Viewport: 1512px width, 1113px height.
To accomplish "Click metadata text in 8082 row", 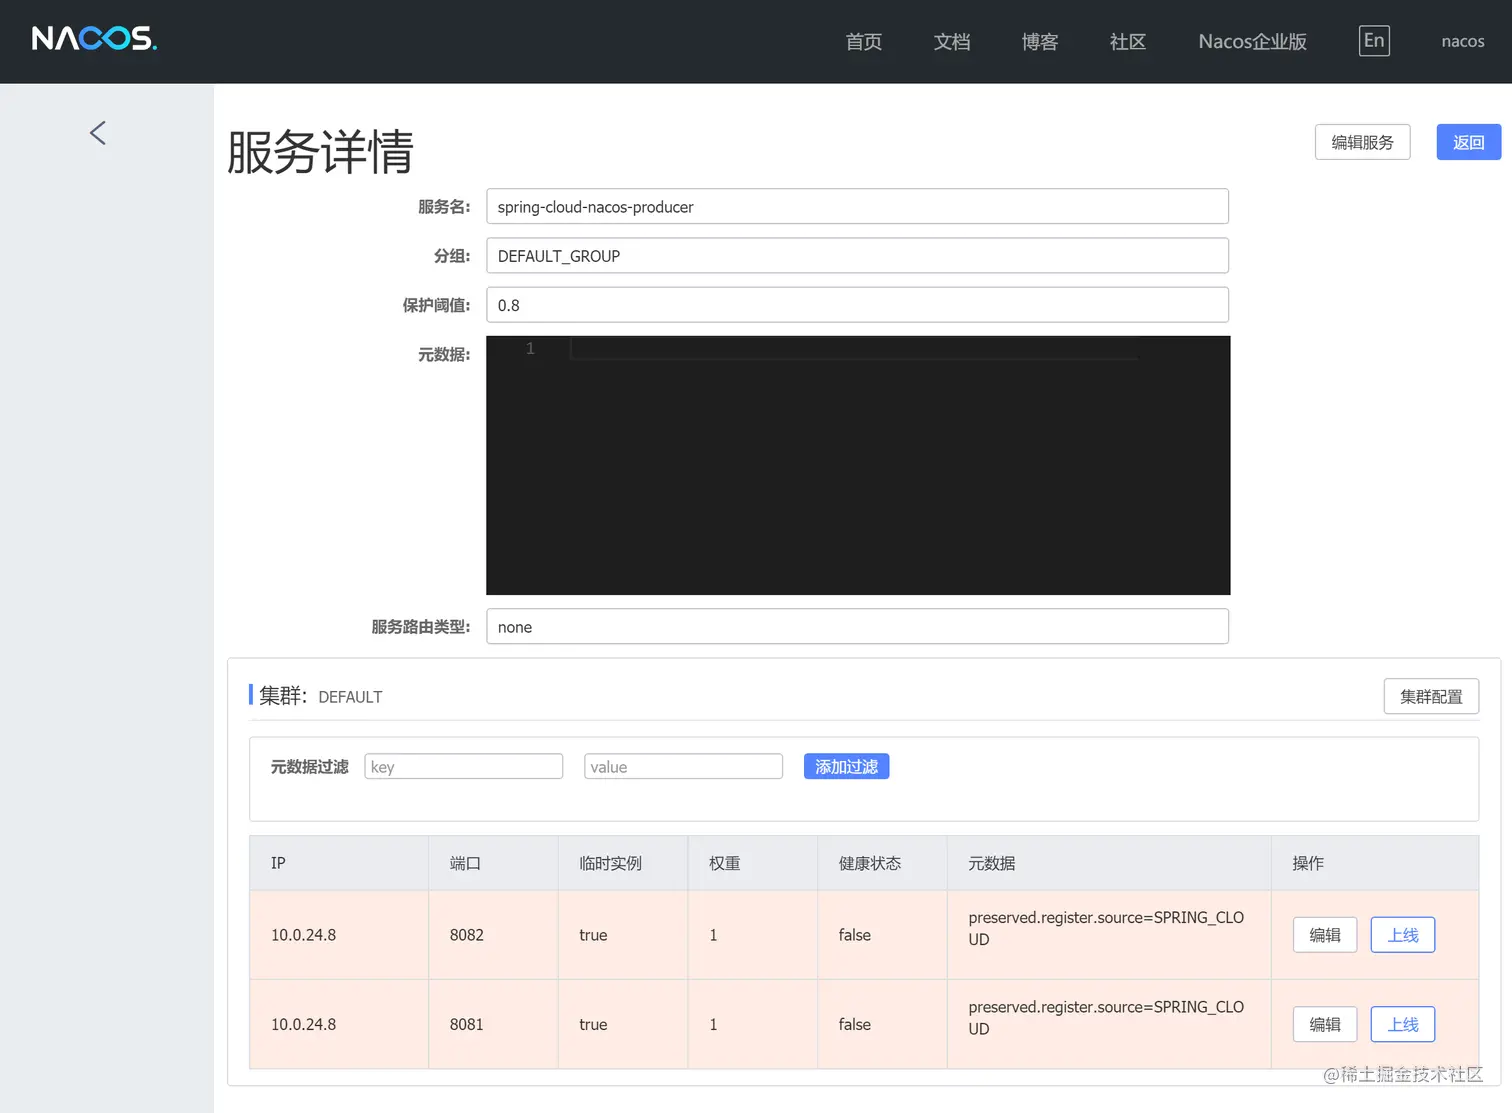I will [1106, 928].
